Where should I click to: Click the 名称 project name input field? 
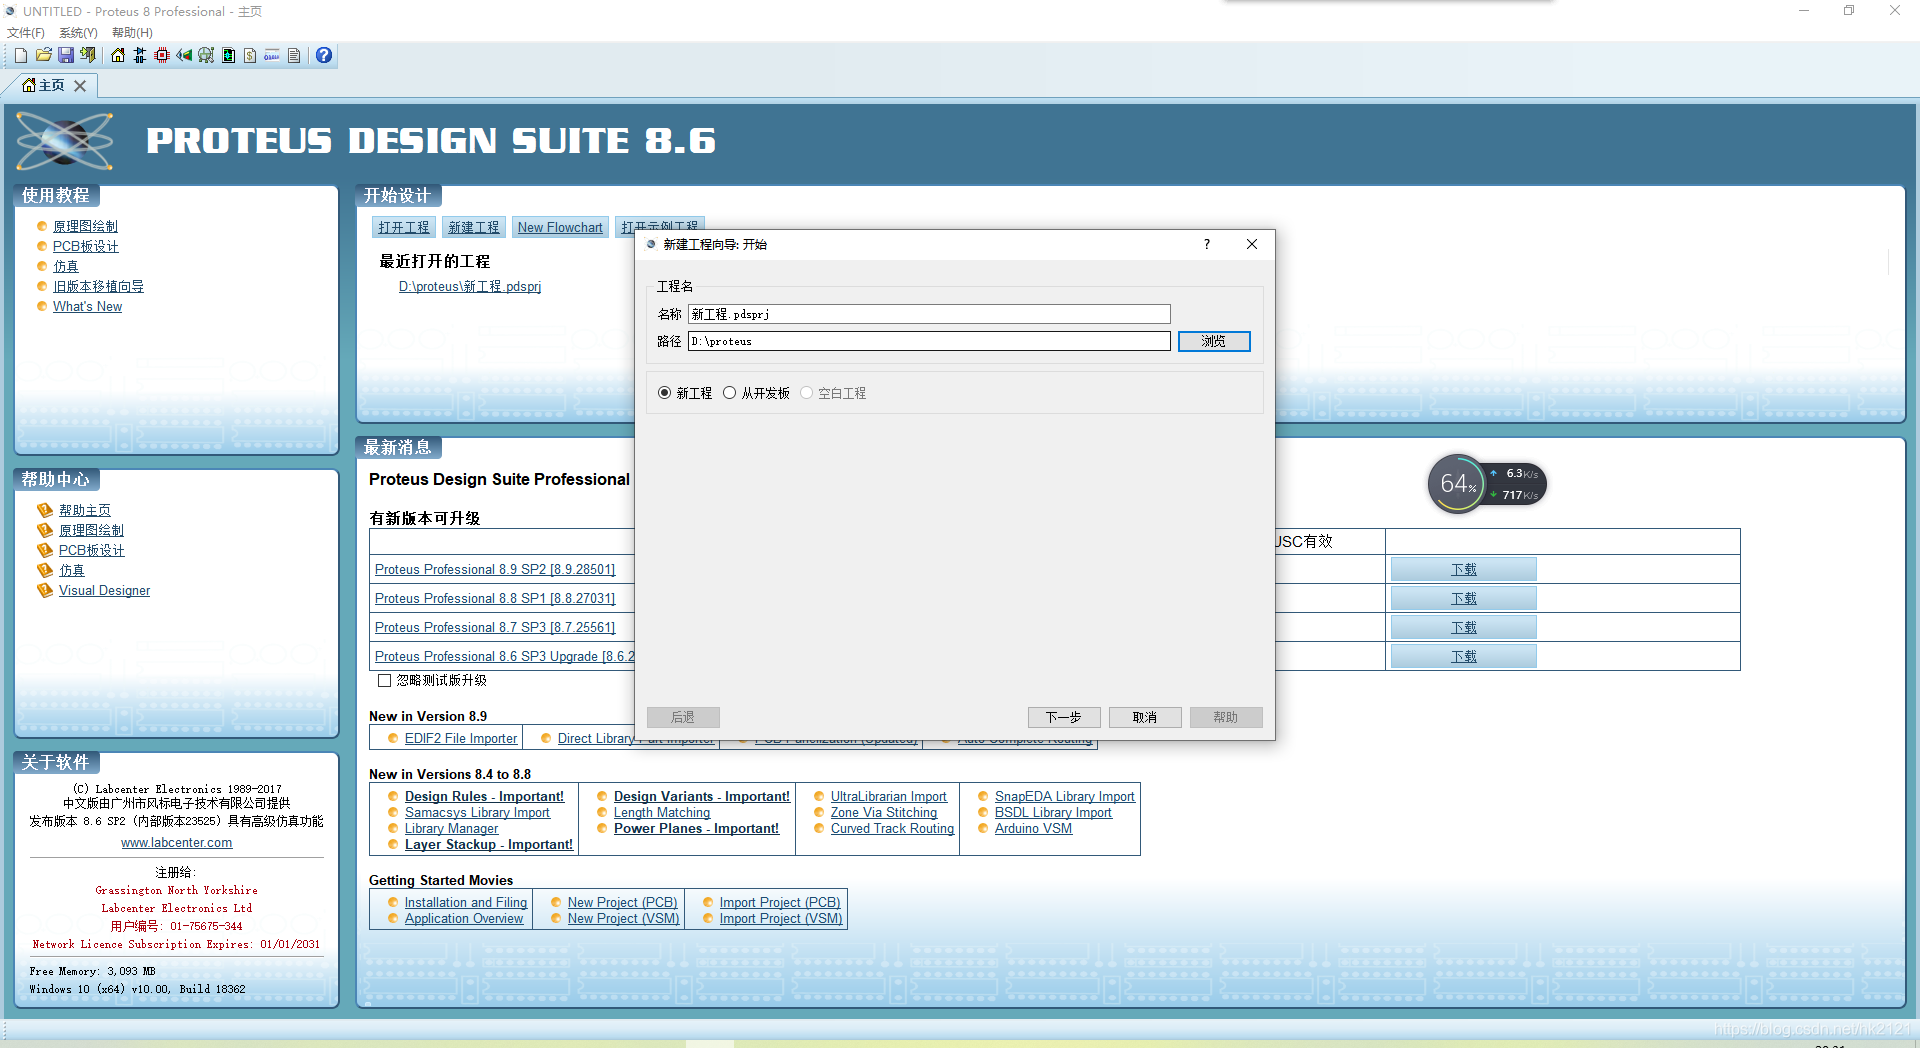(929, 314)
